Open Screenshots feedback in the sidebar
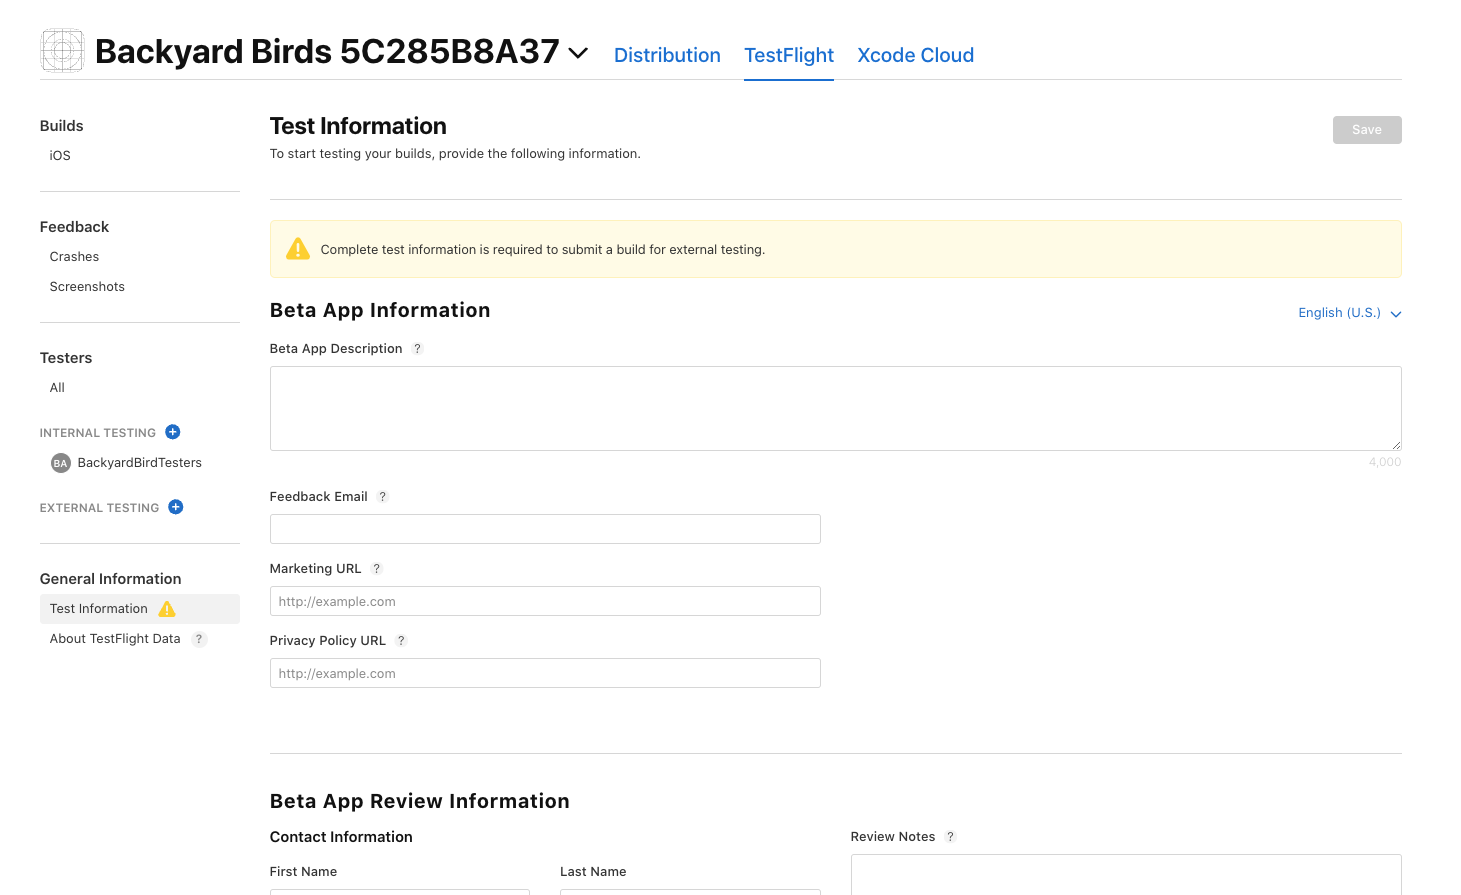This screenshot has width=1461, height=895. click(87, 287)
